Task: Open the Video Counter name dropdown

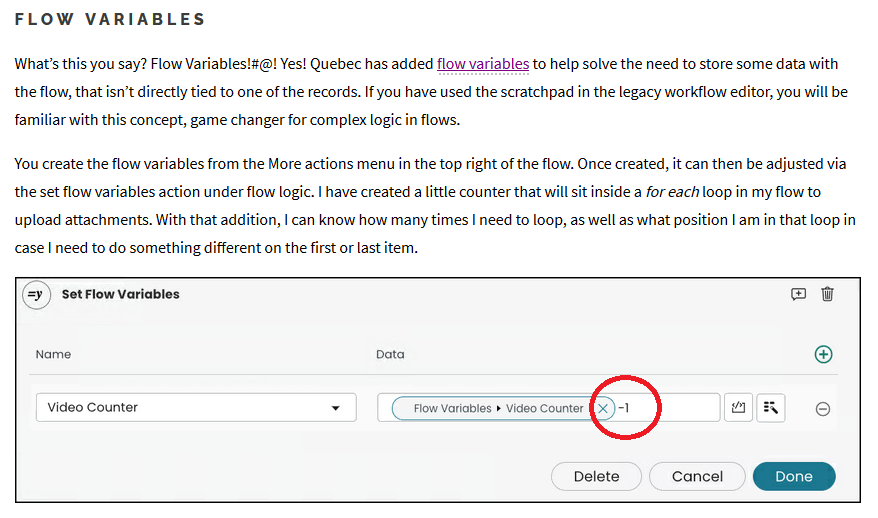Action: [x=196, y=407]
